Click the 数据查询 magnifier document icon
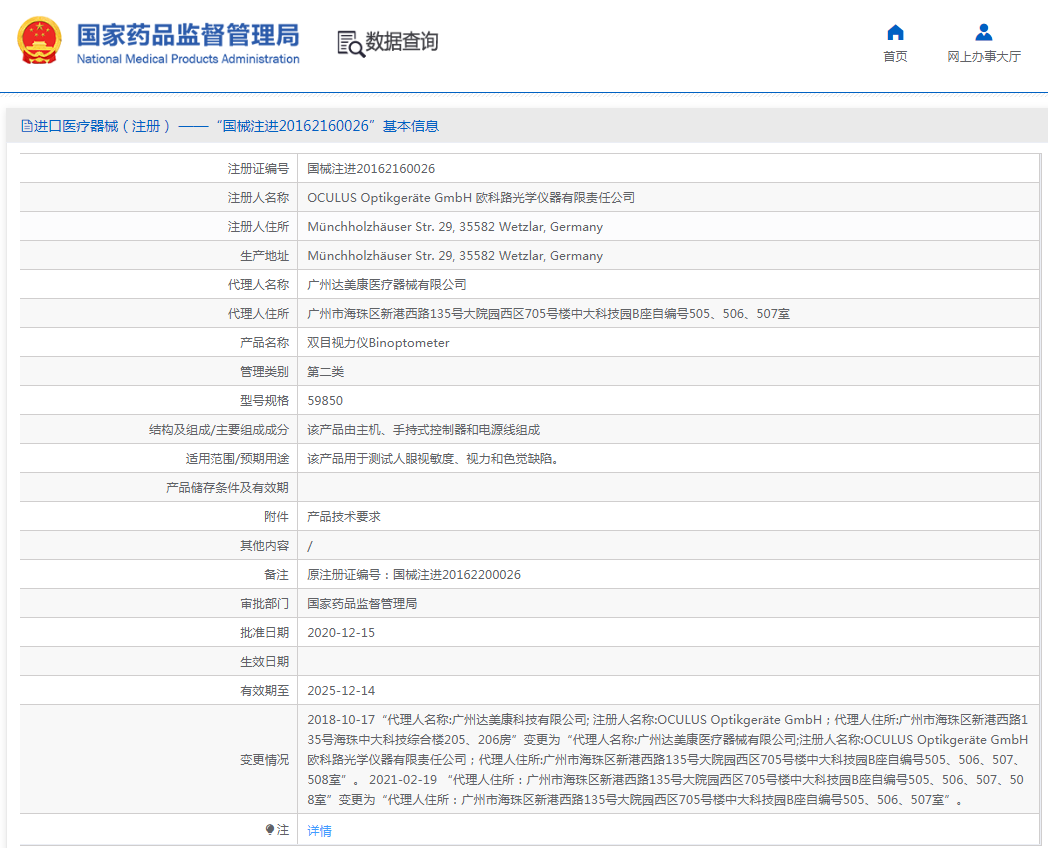The width and height of the screenshot is (1048, 848). click(350, 43)
